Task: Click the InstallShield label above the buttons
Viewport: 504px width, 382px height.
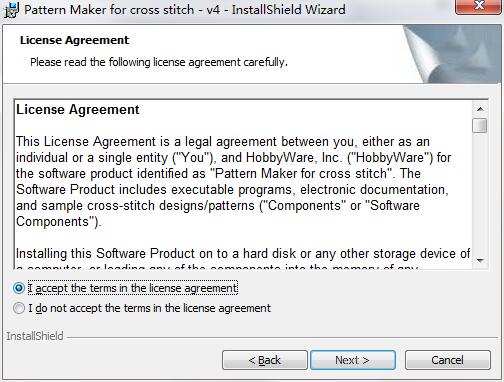Action: 35,336
